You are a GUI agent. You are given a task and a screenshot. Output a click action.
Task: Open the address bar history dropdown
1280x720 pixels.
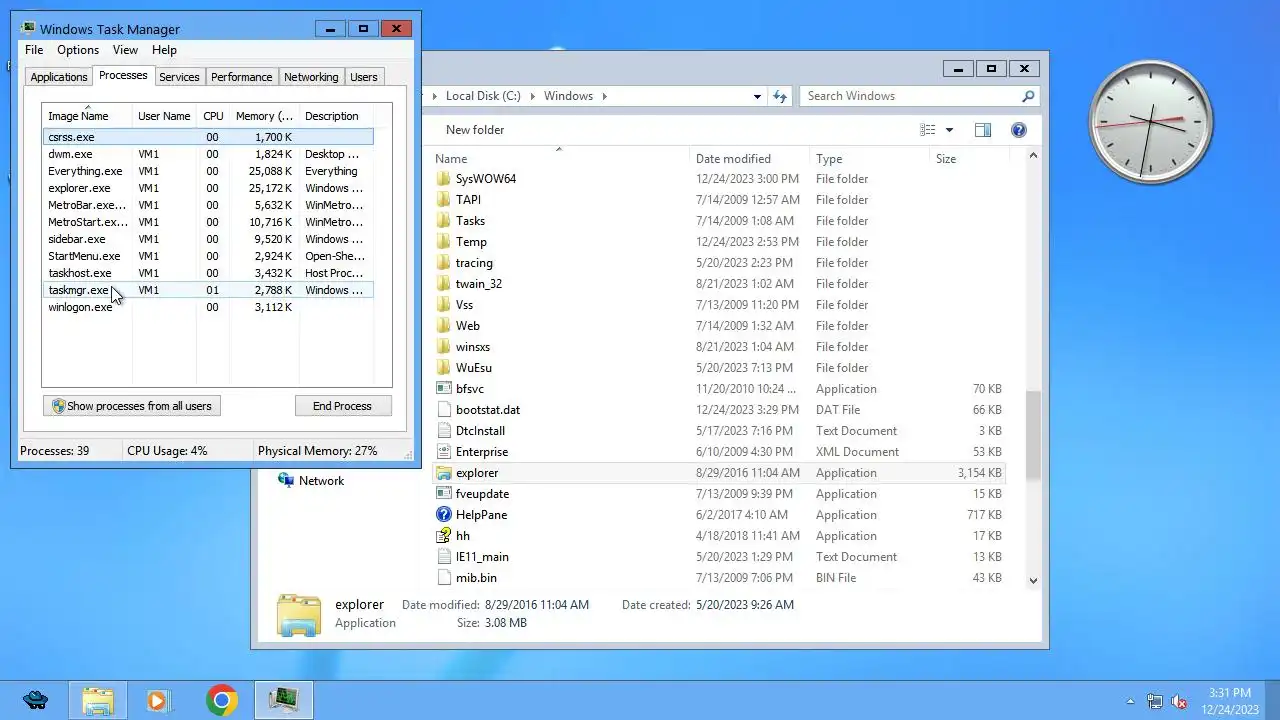pos(757,96)
